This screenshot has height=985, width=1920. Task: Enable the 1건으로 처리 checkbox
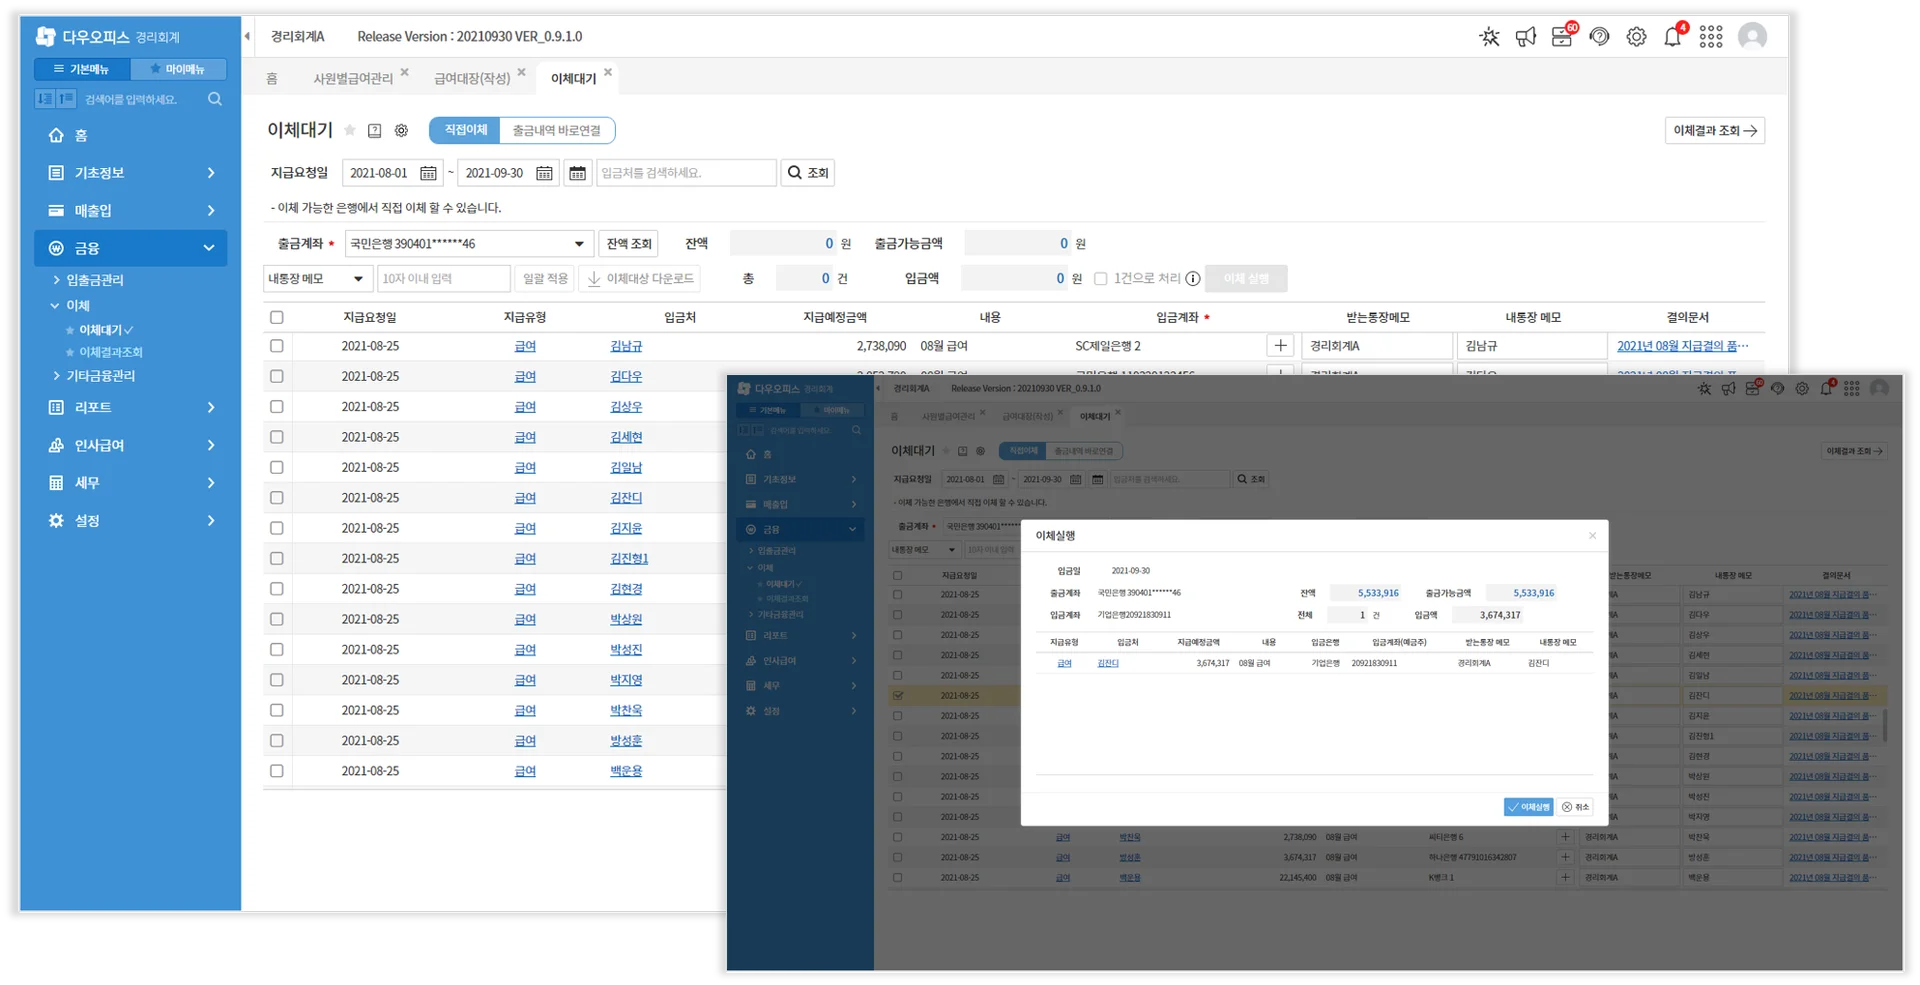[x=1101, y=279]
